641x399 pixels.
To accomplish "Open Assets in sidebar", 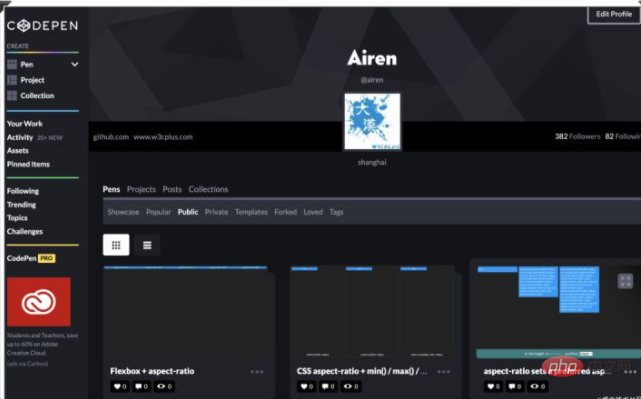I will point(18,150).
